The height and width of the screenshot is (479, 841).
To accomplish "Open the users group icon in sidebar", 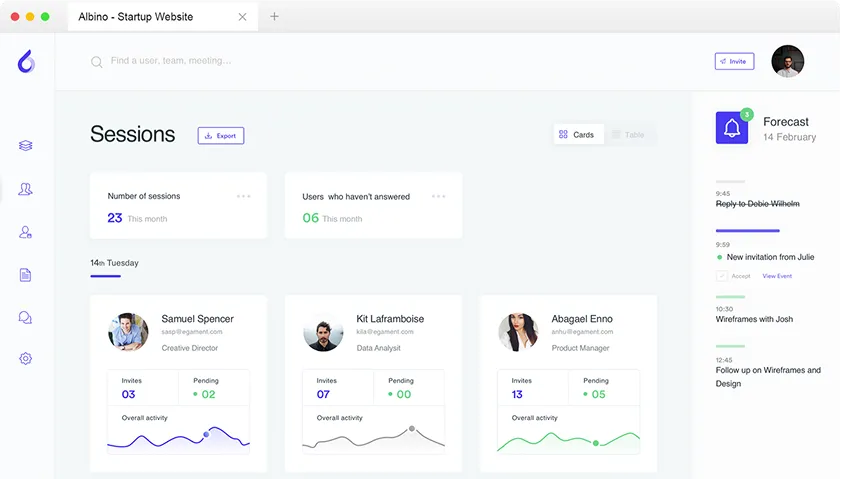I will coord(26,189).
